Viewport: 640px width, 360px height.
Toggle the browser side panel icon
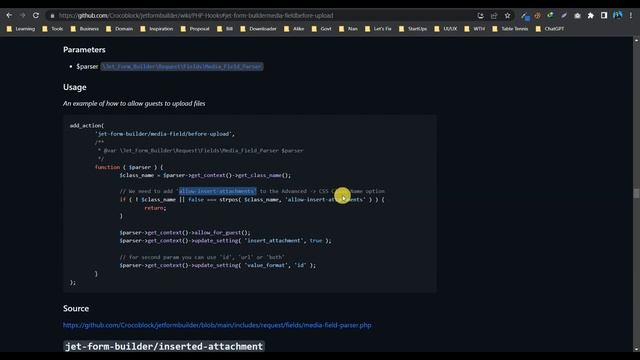pyautogui.click(x=604, y=16)
